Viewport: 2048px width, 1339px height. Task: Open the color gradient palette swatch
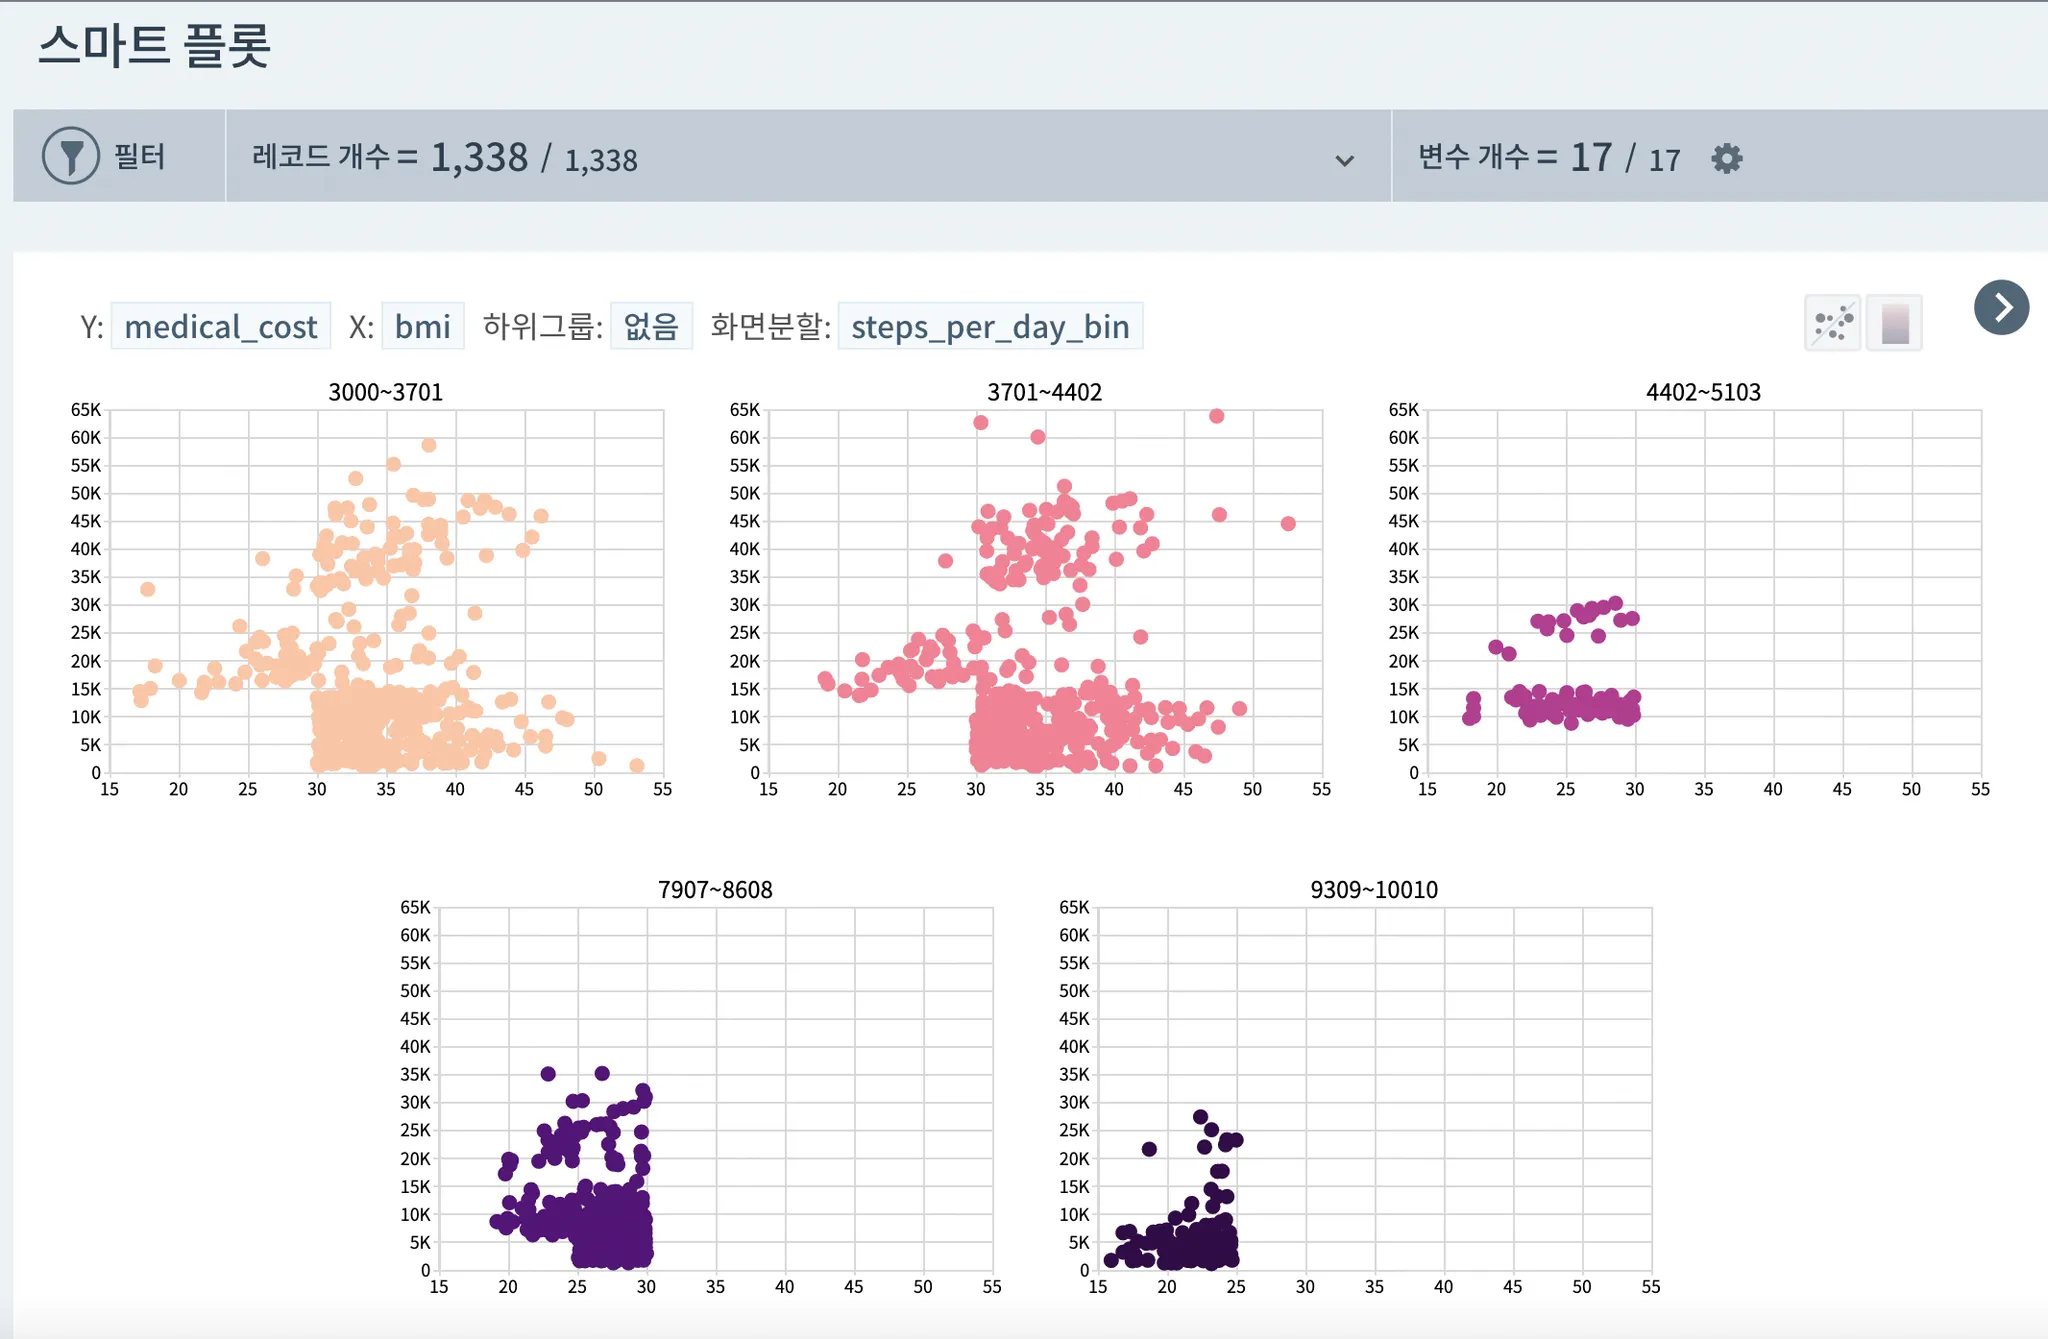(1894, 324)
